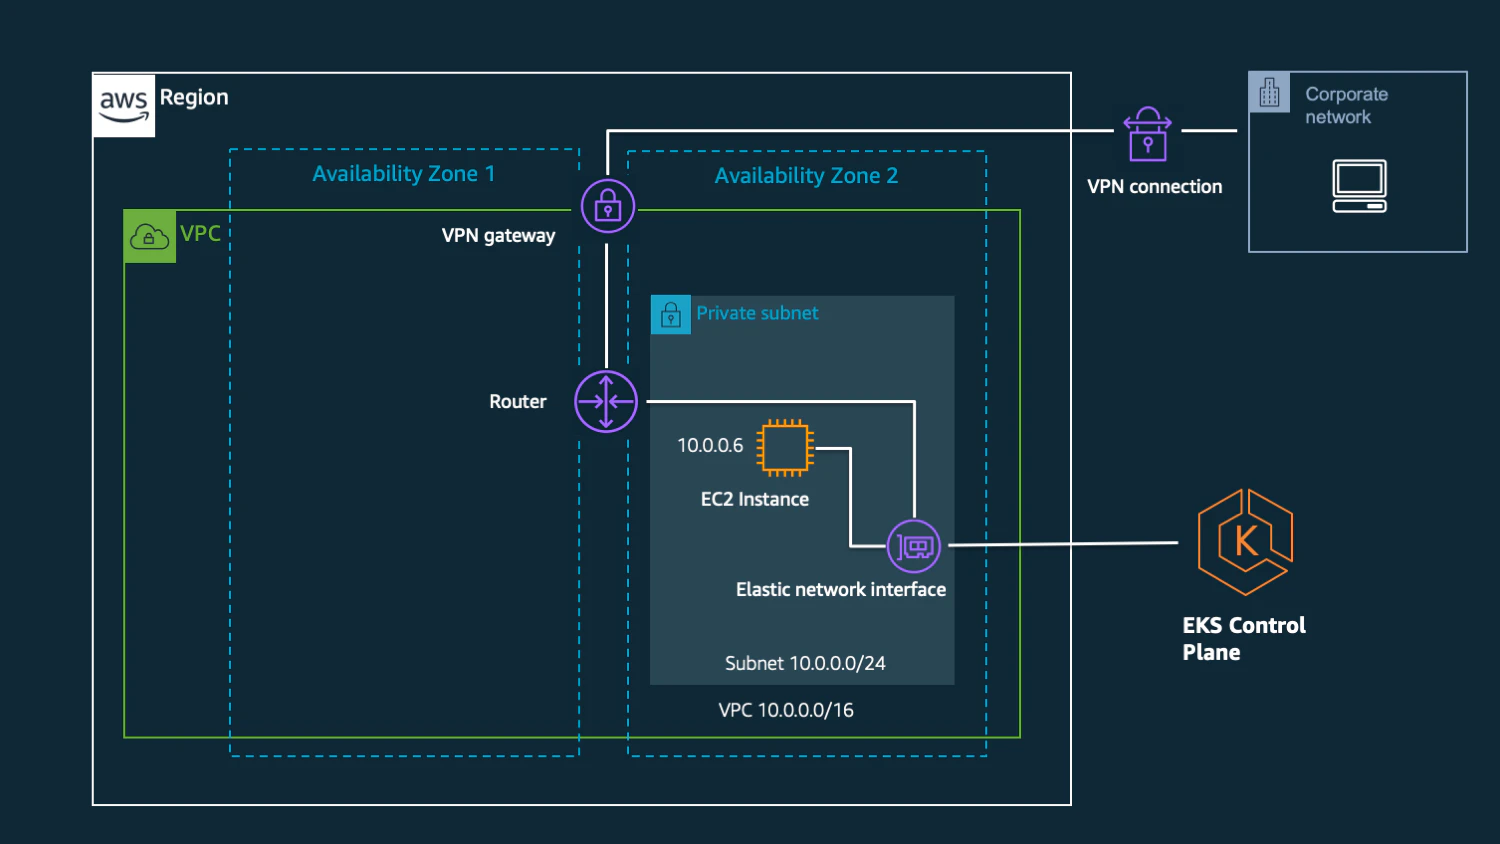Select the EKS Control Plane icon
Screen dimensions: 1500x844
[x=1245, y=542]
